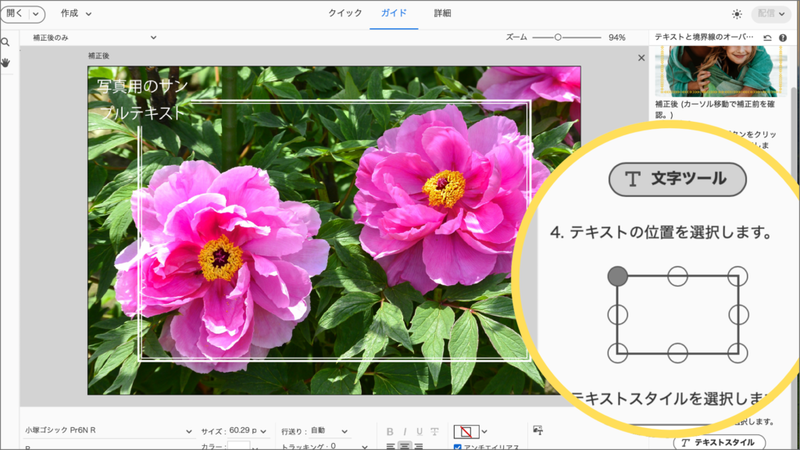The width and height of the screenshot is (800, 450).
Task: Open the text style swatch dropdown arrow
Action: (484, 432)
